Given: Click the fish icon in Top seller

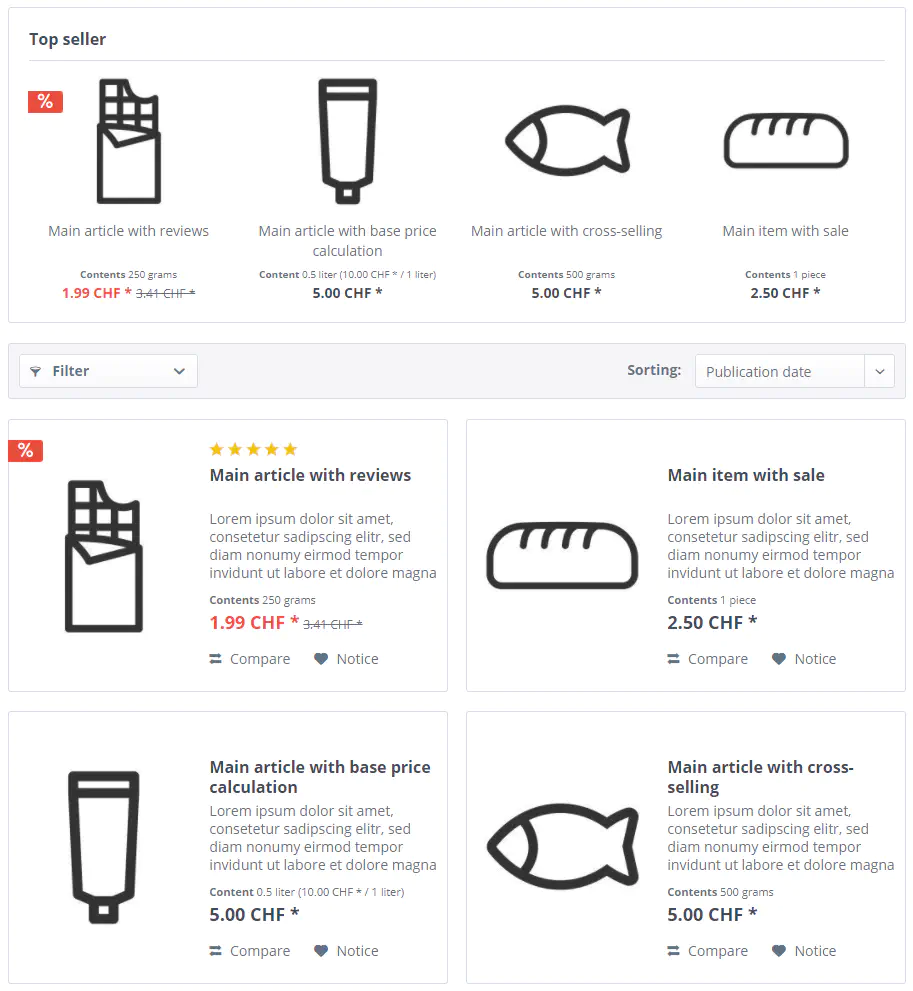Looking at the screenshot, I should pos(567,141).
